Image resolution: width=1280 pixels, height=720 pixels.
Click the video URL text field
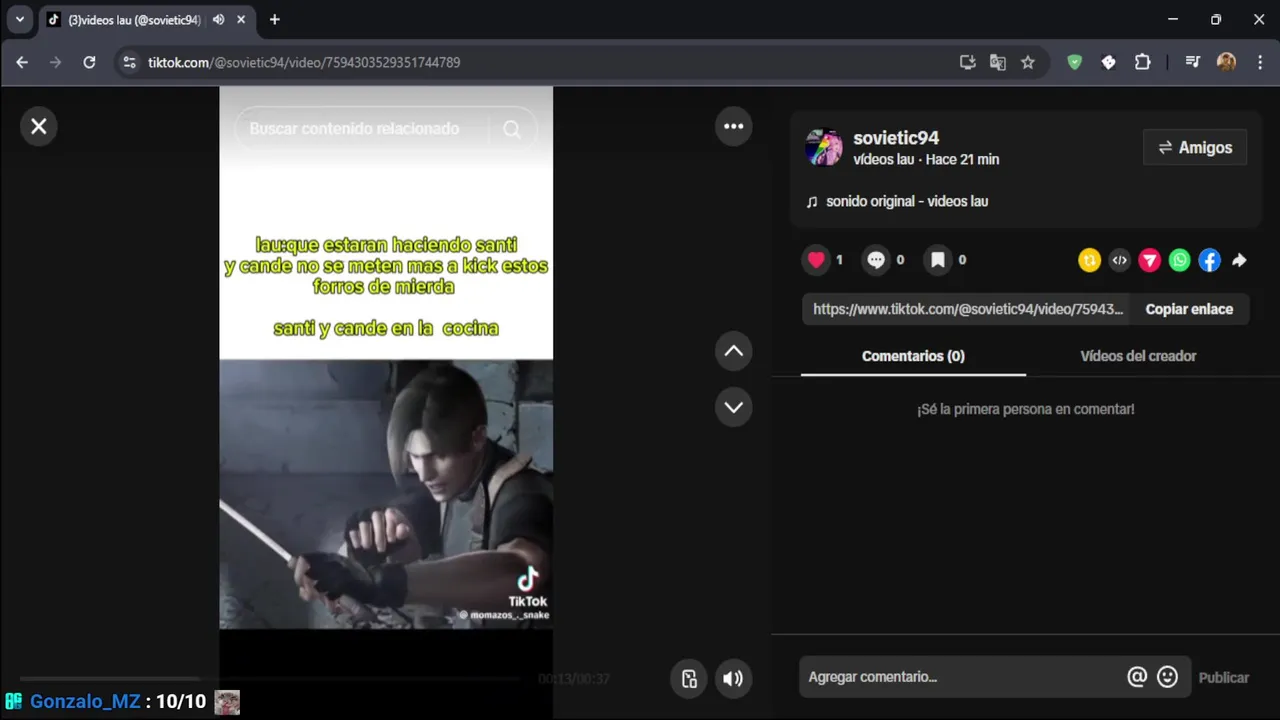point(967,309)
